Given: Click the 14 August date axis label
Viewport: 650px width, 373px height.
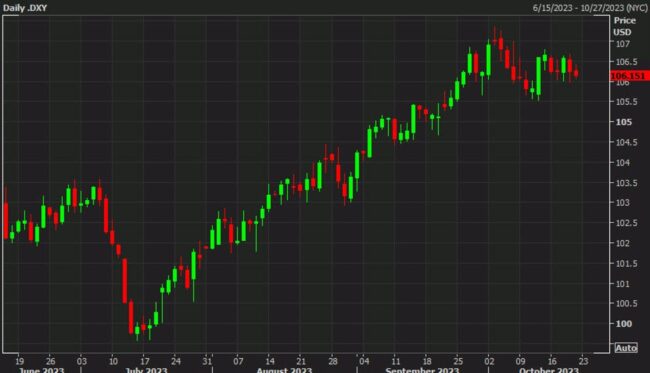Looking at the screenshot, I should tap(269, 361).
